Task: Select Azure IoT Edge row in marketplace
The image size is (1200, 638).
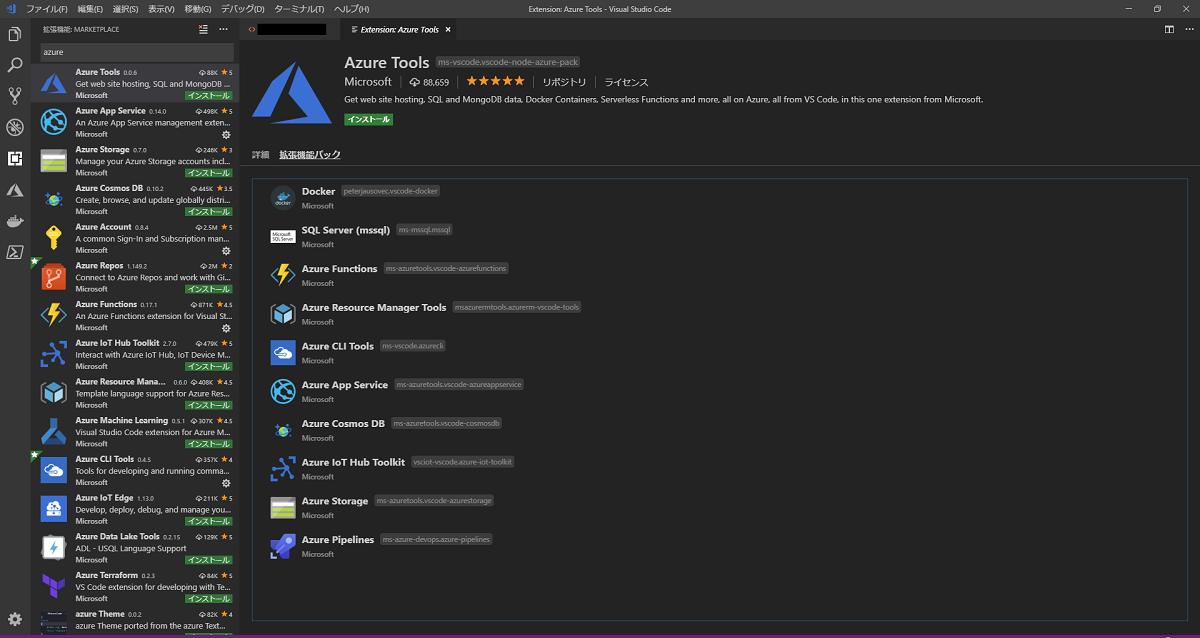Action: [x=135, y=509]
